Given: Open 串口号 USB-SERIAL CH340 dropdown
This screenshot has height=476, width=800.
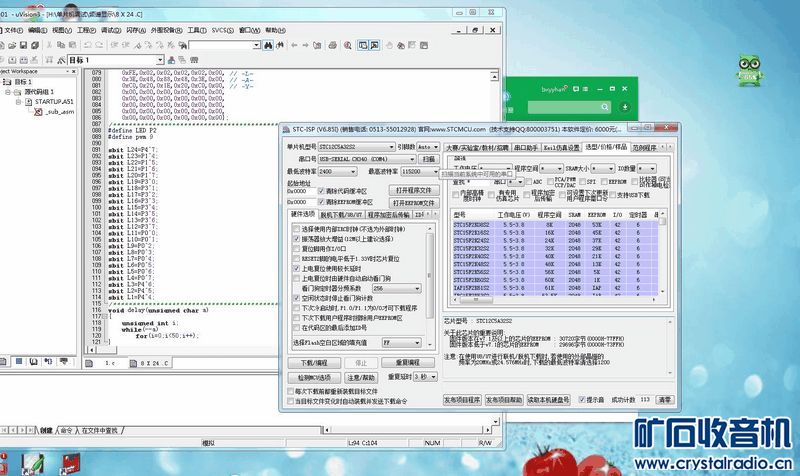Looking at the screenshot, I should tap(367, 159).
